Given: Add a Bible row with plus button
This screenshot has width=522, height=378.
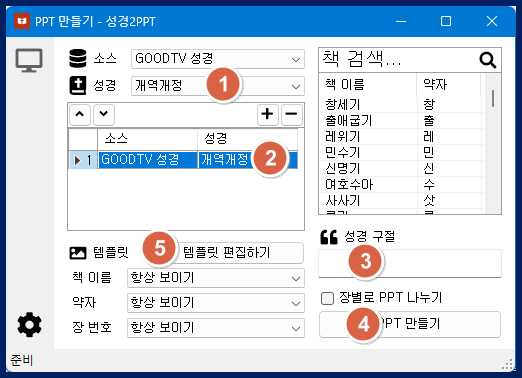Looking at the screenshot, I should coord(268,114).
